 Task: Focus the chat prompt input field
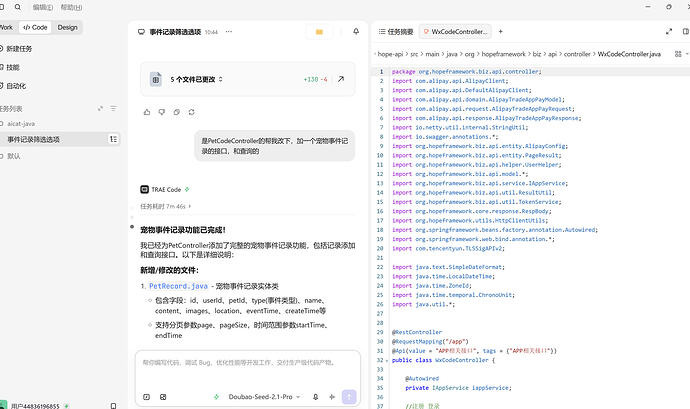(x=248, y=368)
